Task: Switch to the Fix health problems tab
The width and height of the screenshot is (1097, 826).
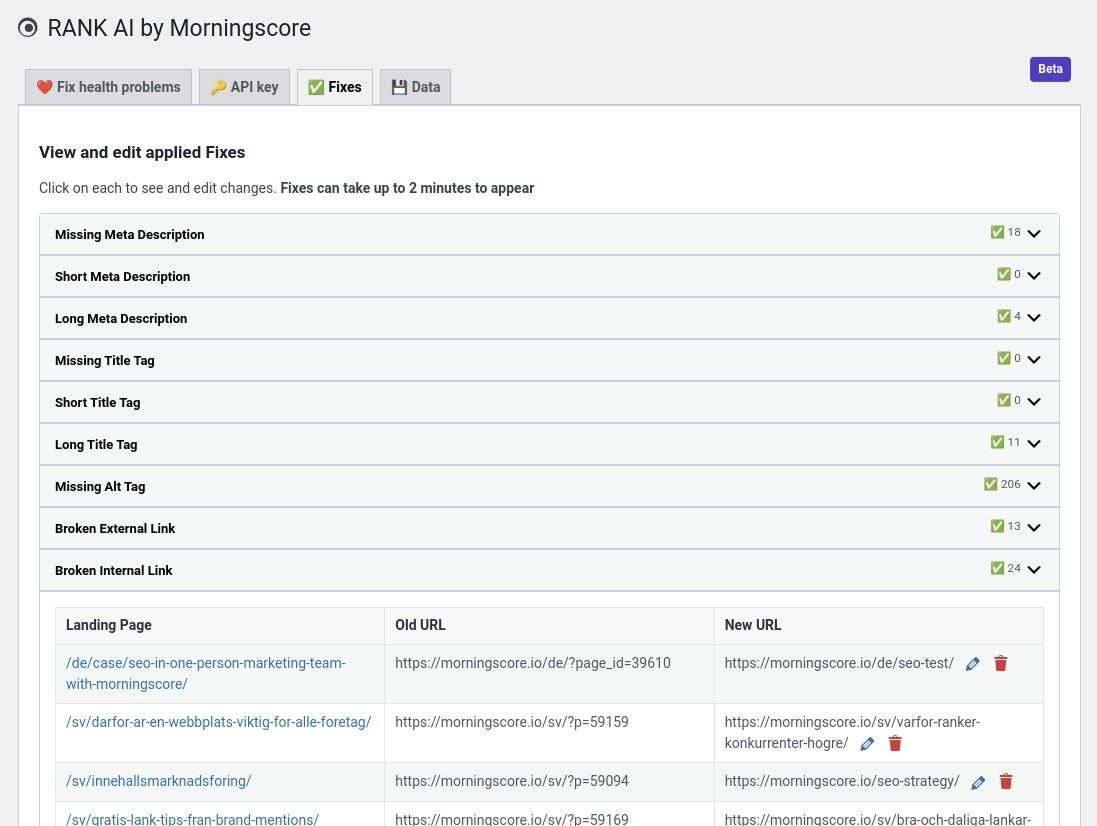Action: click(x=108, y=87)
